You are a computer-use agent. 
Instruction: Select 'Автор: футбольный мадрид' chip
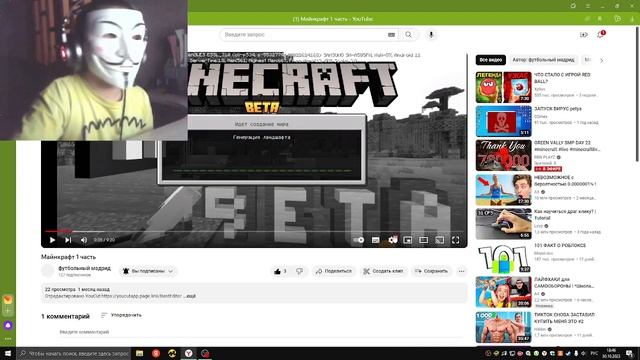(543, 60)
